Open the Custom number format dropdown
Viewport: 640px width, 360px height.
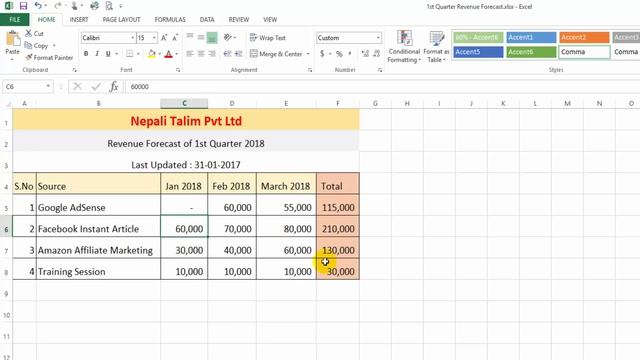pos(378,38)
